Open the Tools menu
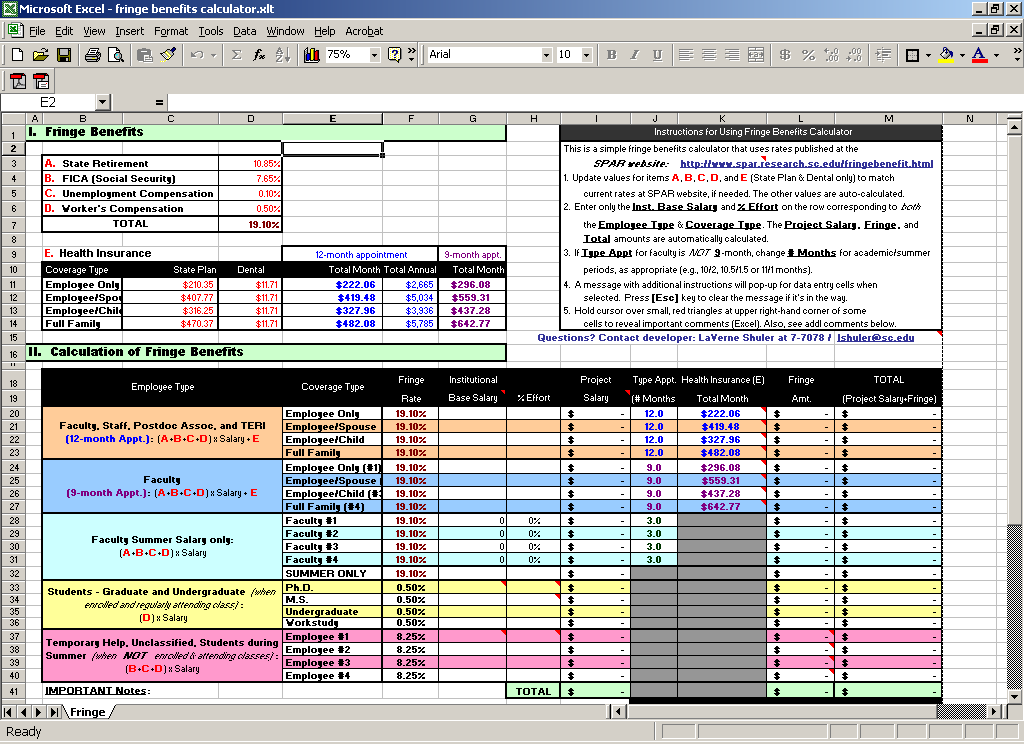The width and height of the screenshot is (1024, 744). [x=211, y=31]
